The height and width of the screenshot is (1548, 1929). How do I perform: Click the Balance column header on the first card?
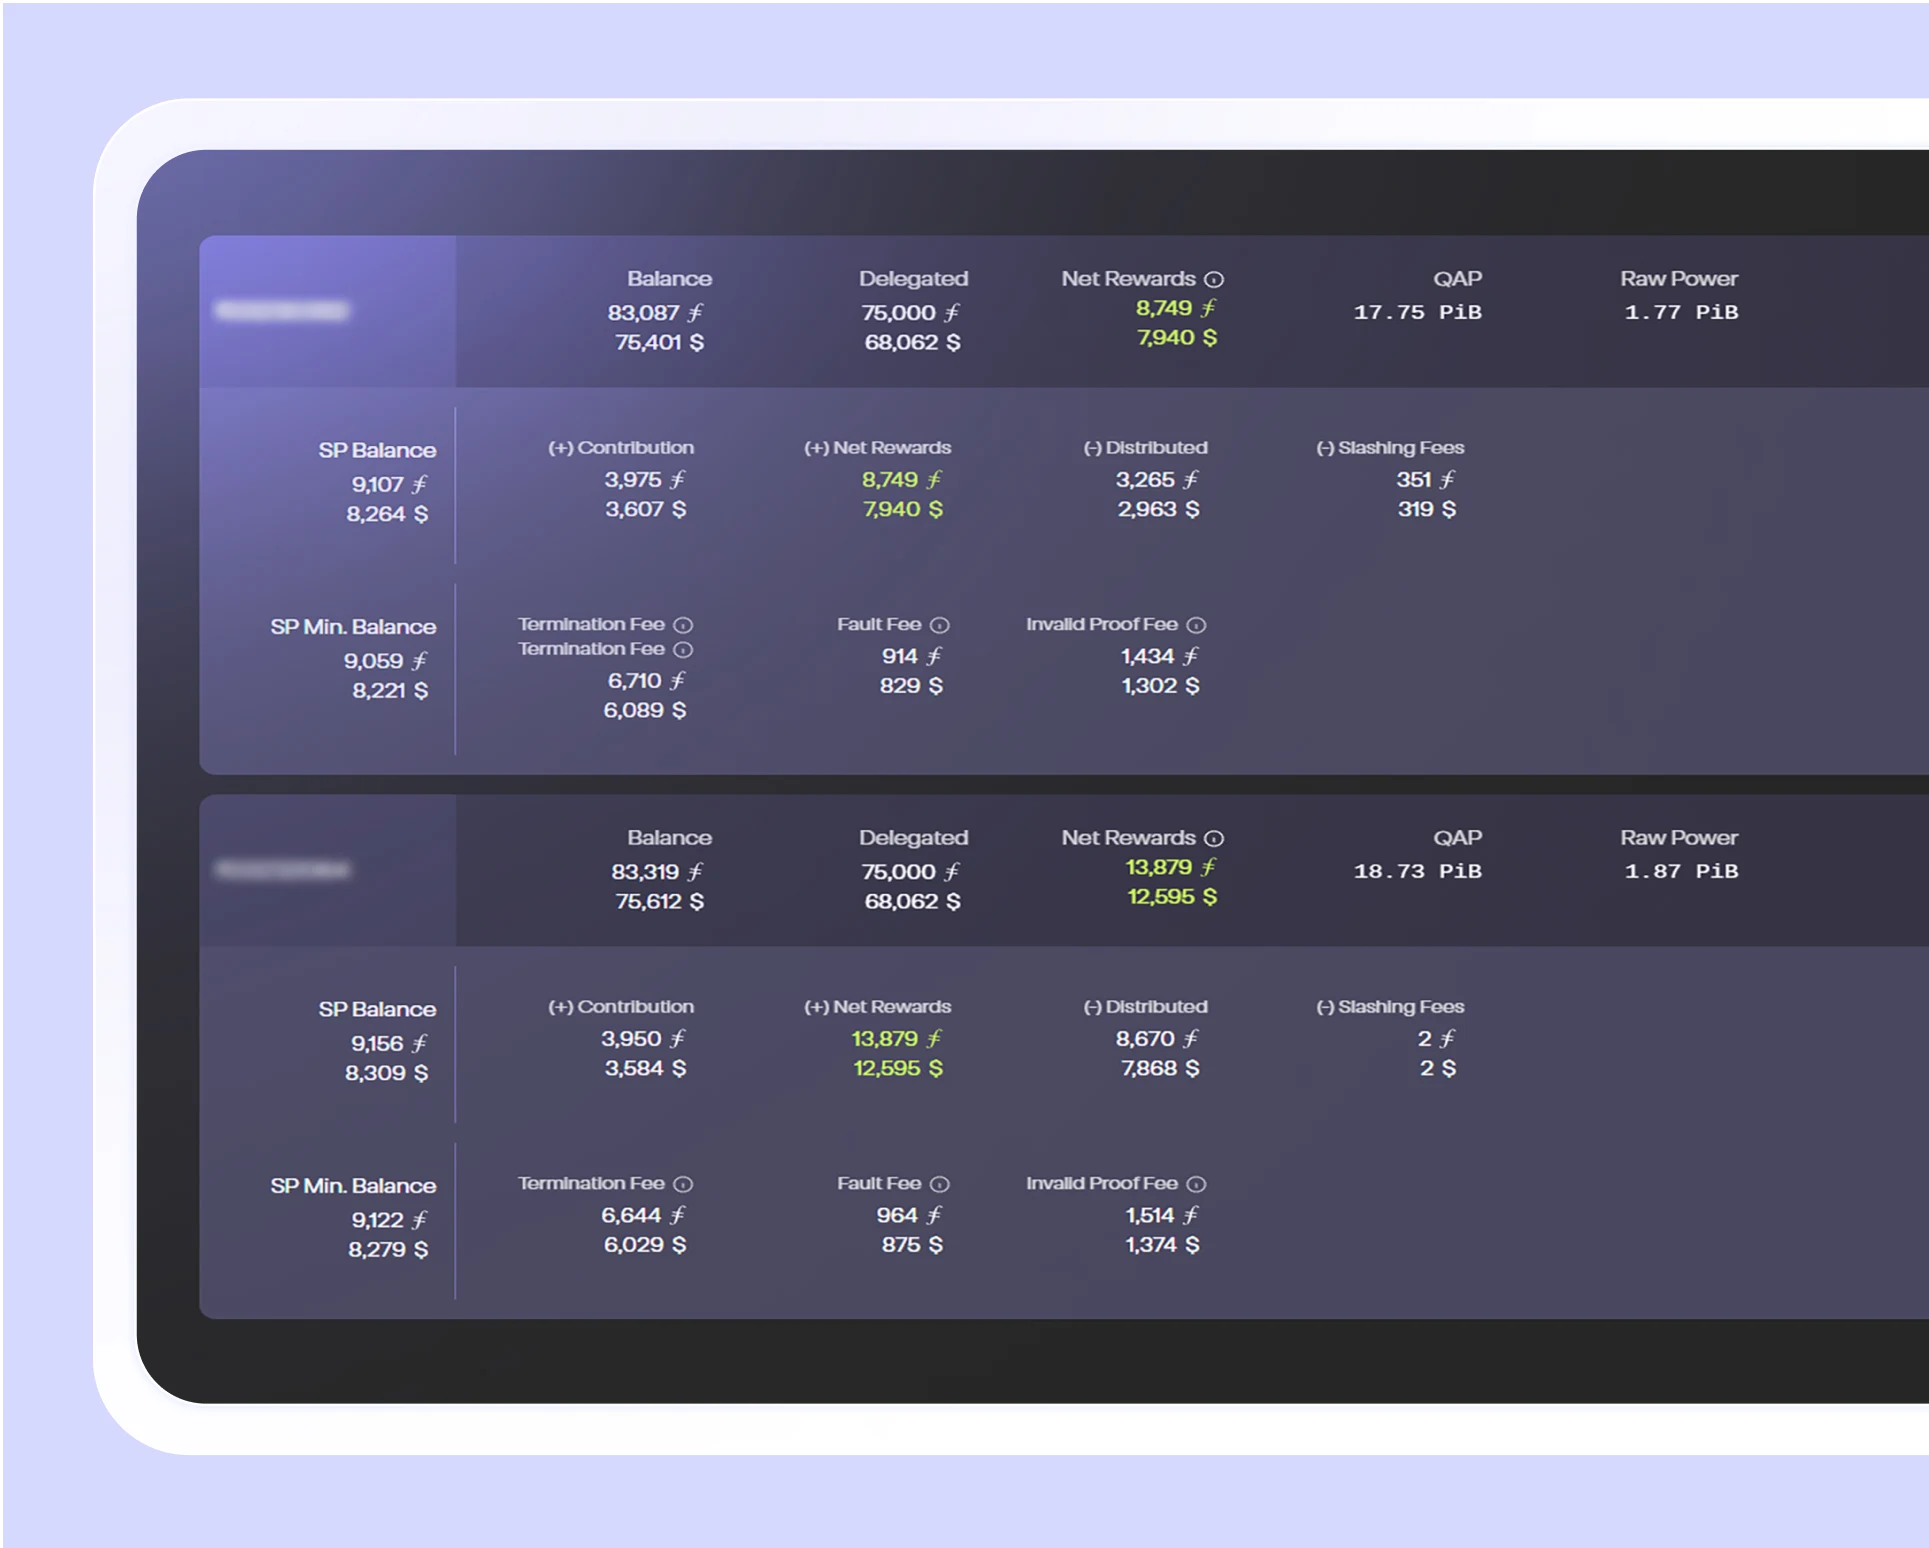(x=668, y=279)
